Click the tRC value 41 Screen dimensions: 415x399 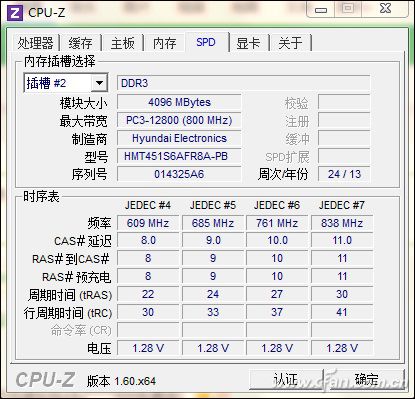coord(342,312)
